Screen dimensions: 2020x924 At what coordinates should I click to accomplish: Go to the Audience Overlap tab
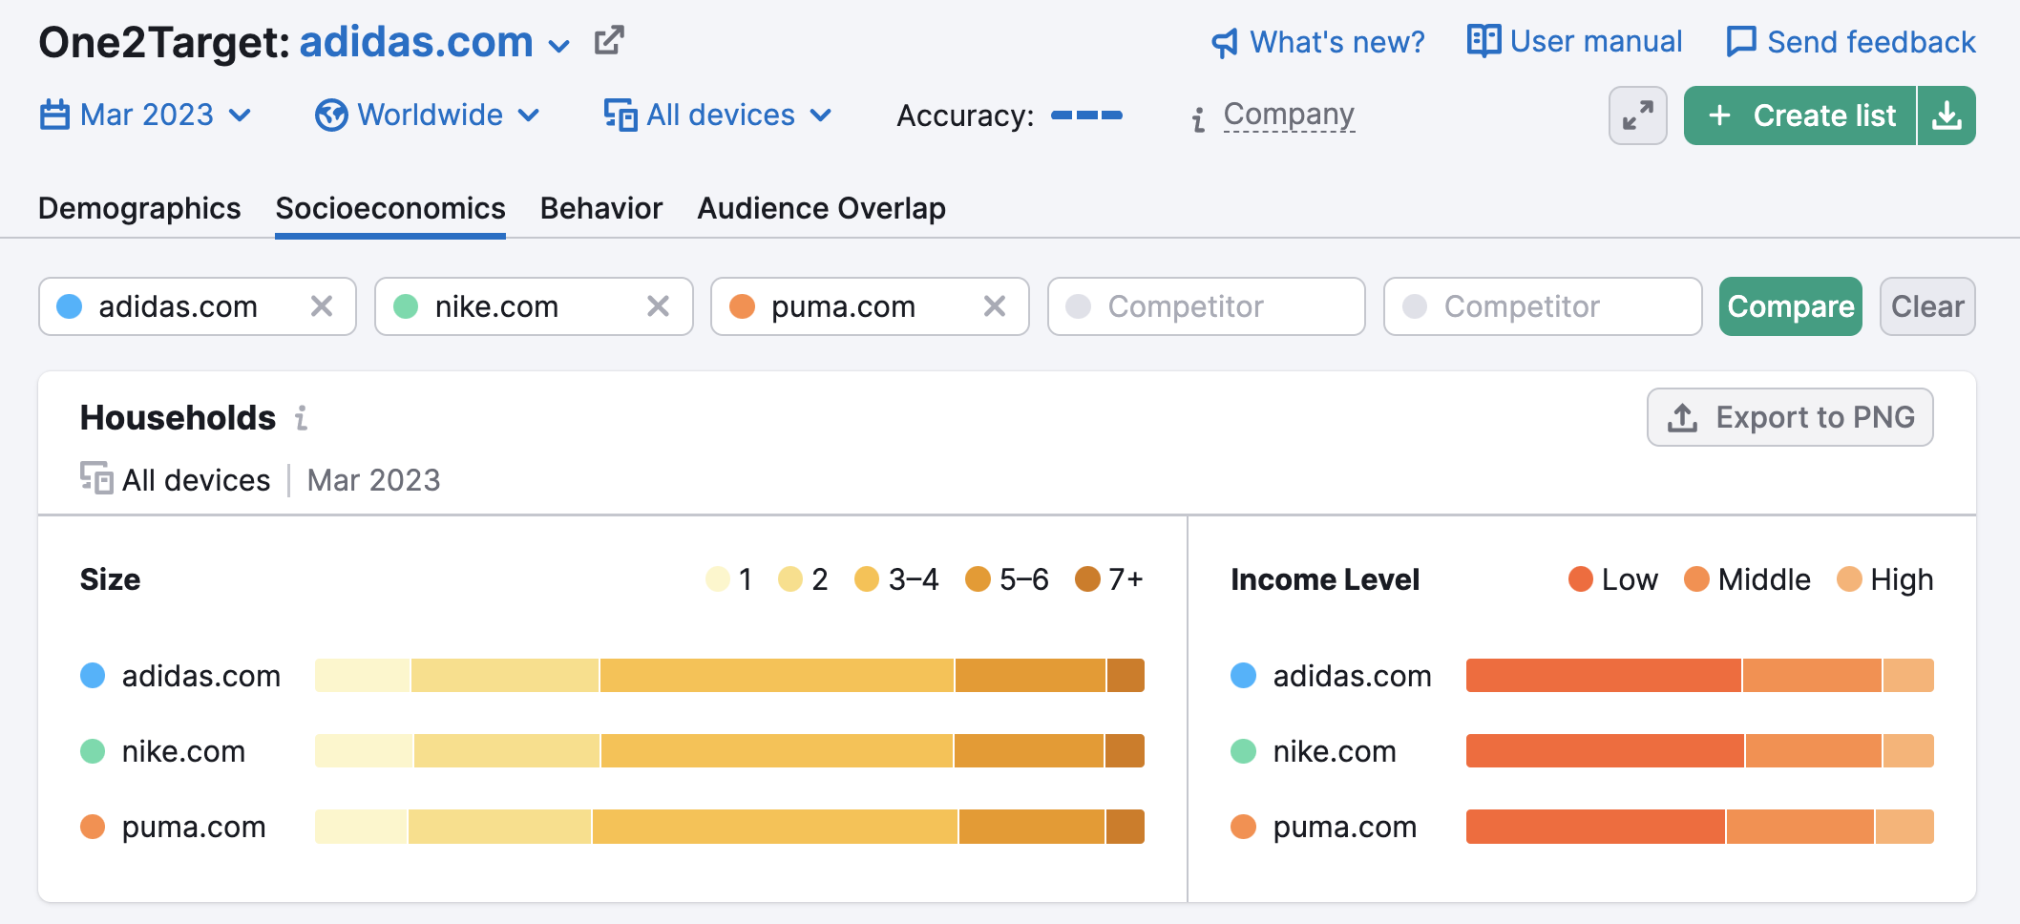click(x=821, y=208)
